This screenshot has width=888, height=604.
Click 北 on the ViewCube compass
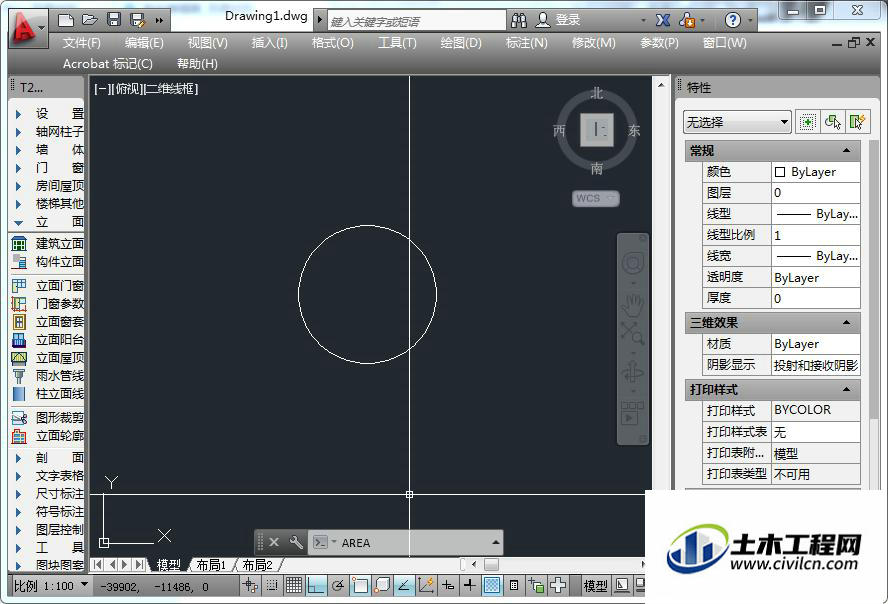click(597, 93)
